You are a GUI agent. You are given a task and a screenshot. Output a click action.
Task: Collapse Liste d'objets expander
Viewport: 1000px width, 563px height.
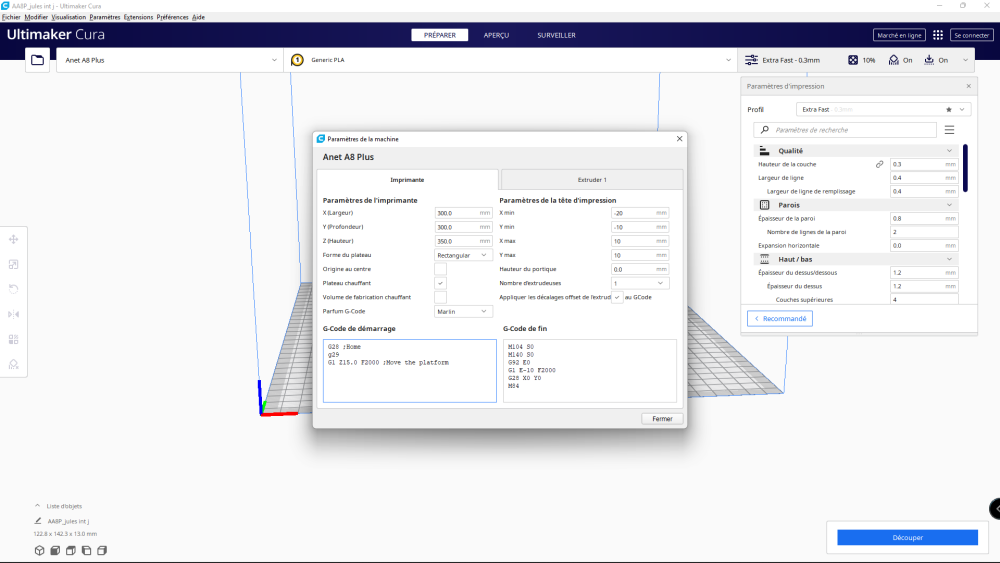click(x=37, y=506)
